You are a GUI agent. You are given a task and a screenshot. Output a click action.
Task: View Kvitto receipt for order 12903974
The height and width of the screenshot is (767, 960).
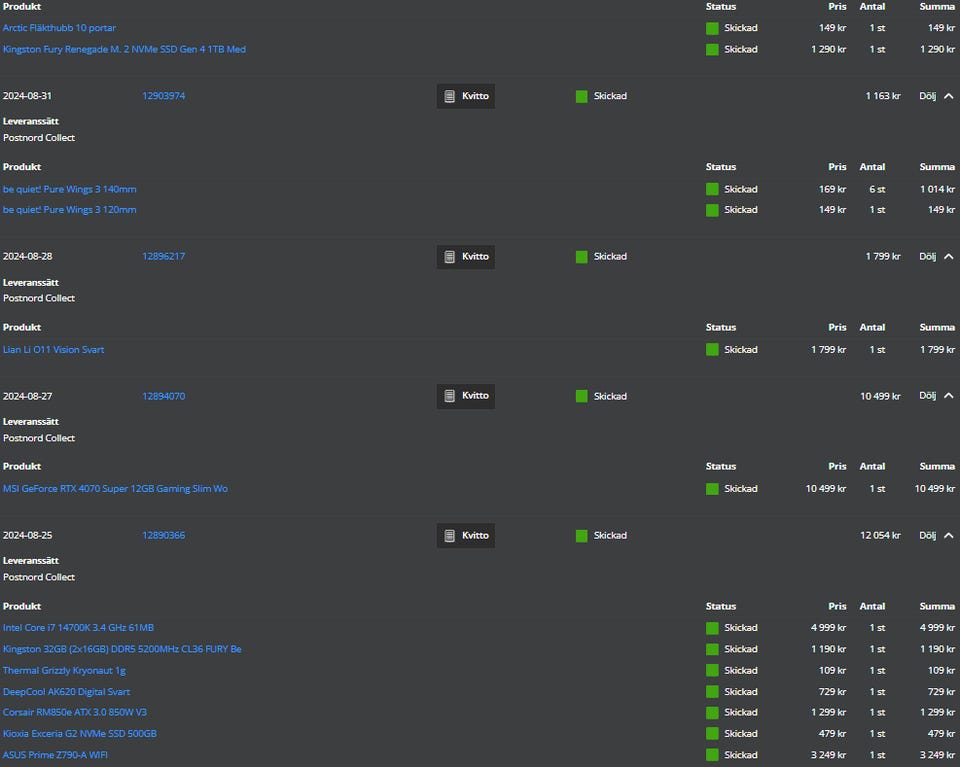point(465,96)
